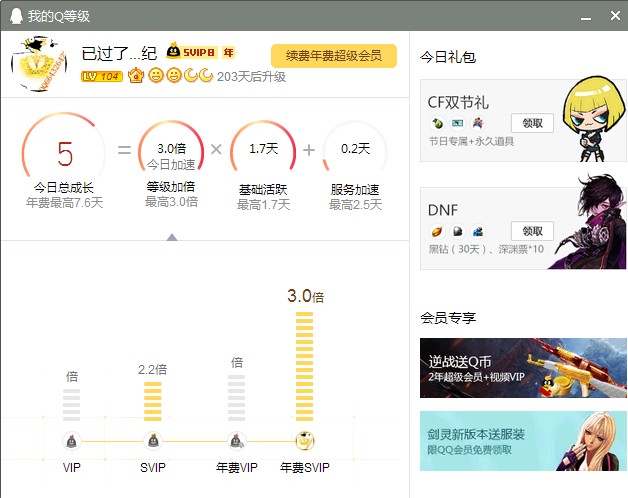Click the 今日礼包 heading

(448, 57)
